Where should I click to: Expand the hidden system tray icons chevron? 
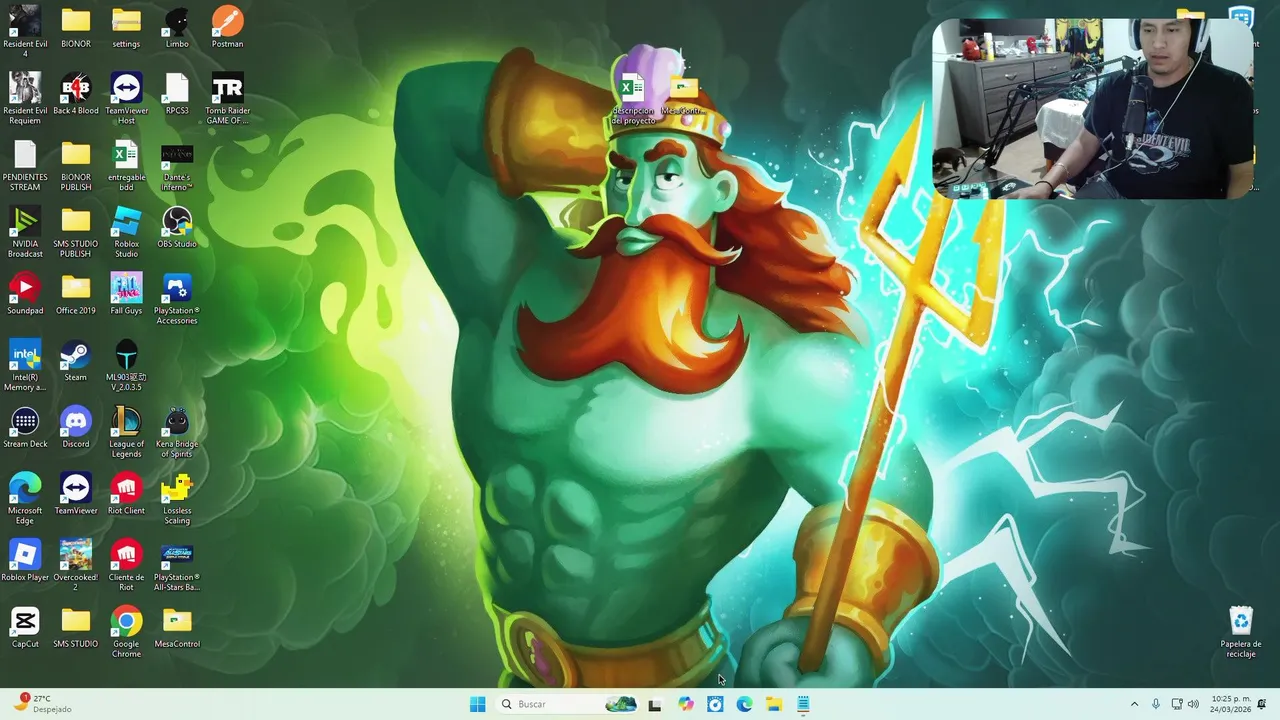[x=1134, y=704]
